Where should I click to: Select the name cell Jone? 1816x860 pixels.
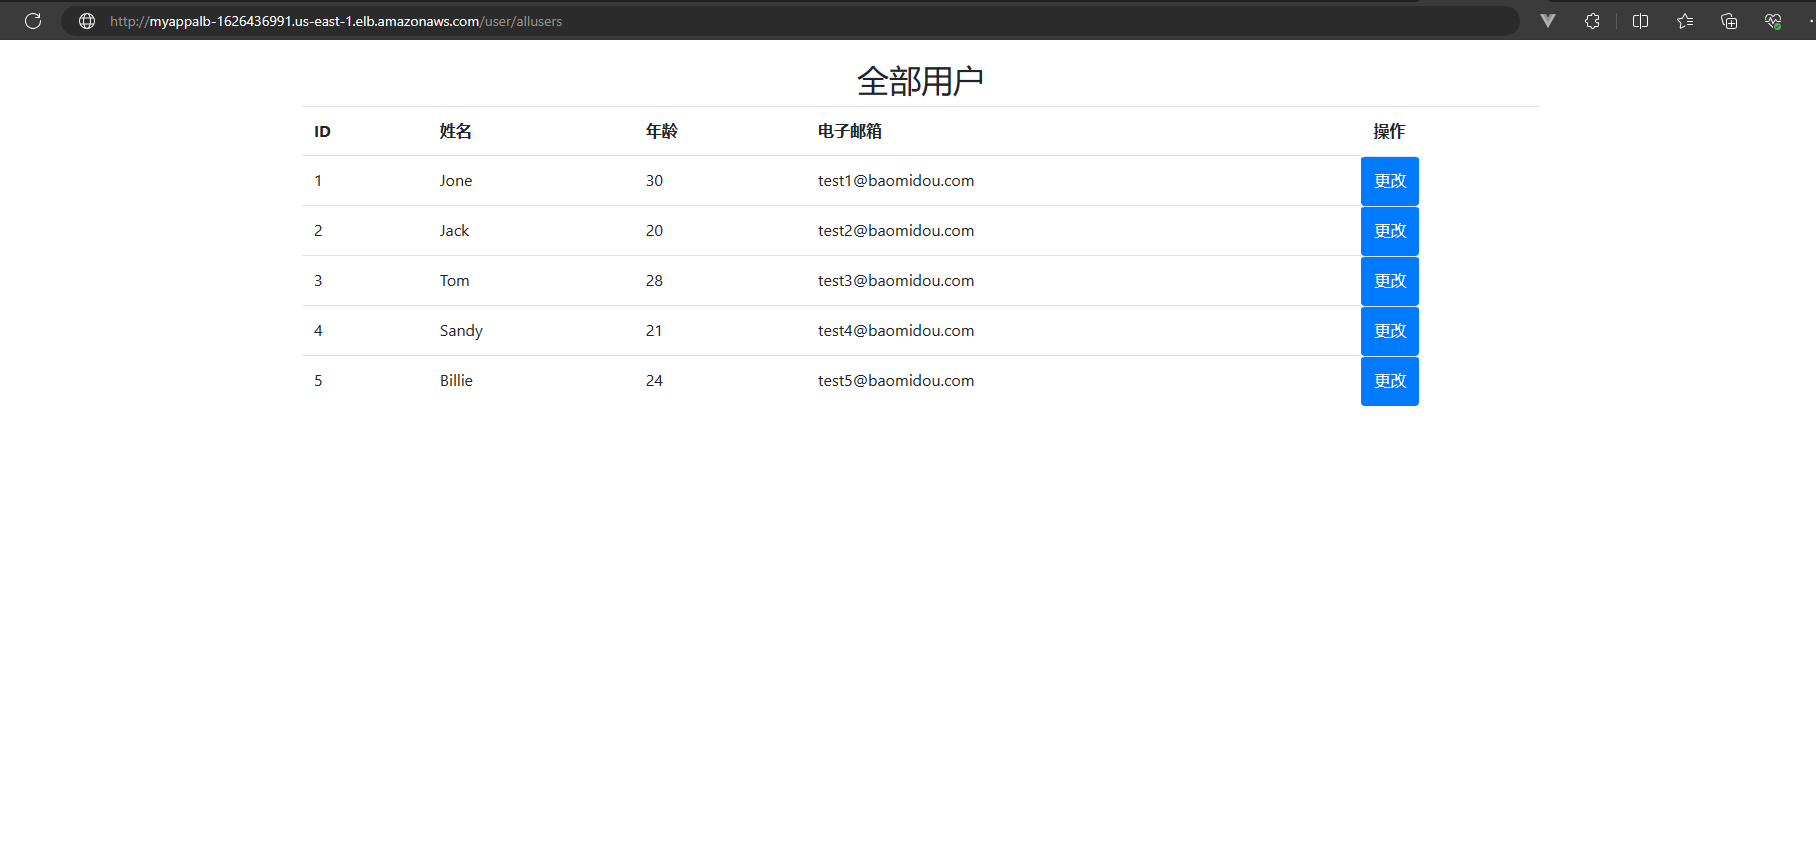coord(456,181)
